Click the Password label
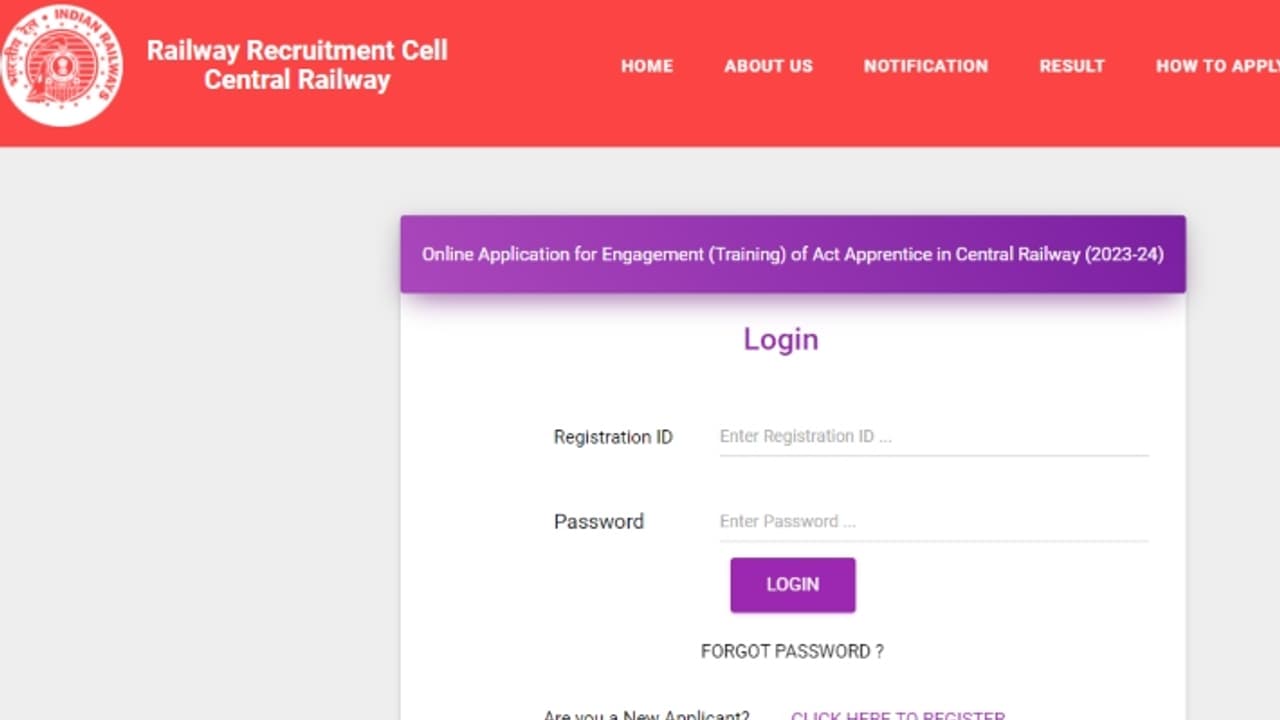This screenshot has width=1280, height=720. click(599, 521)
